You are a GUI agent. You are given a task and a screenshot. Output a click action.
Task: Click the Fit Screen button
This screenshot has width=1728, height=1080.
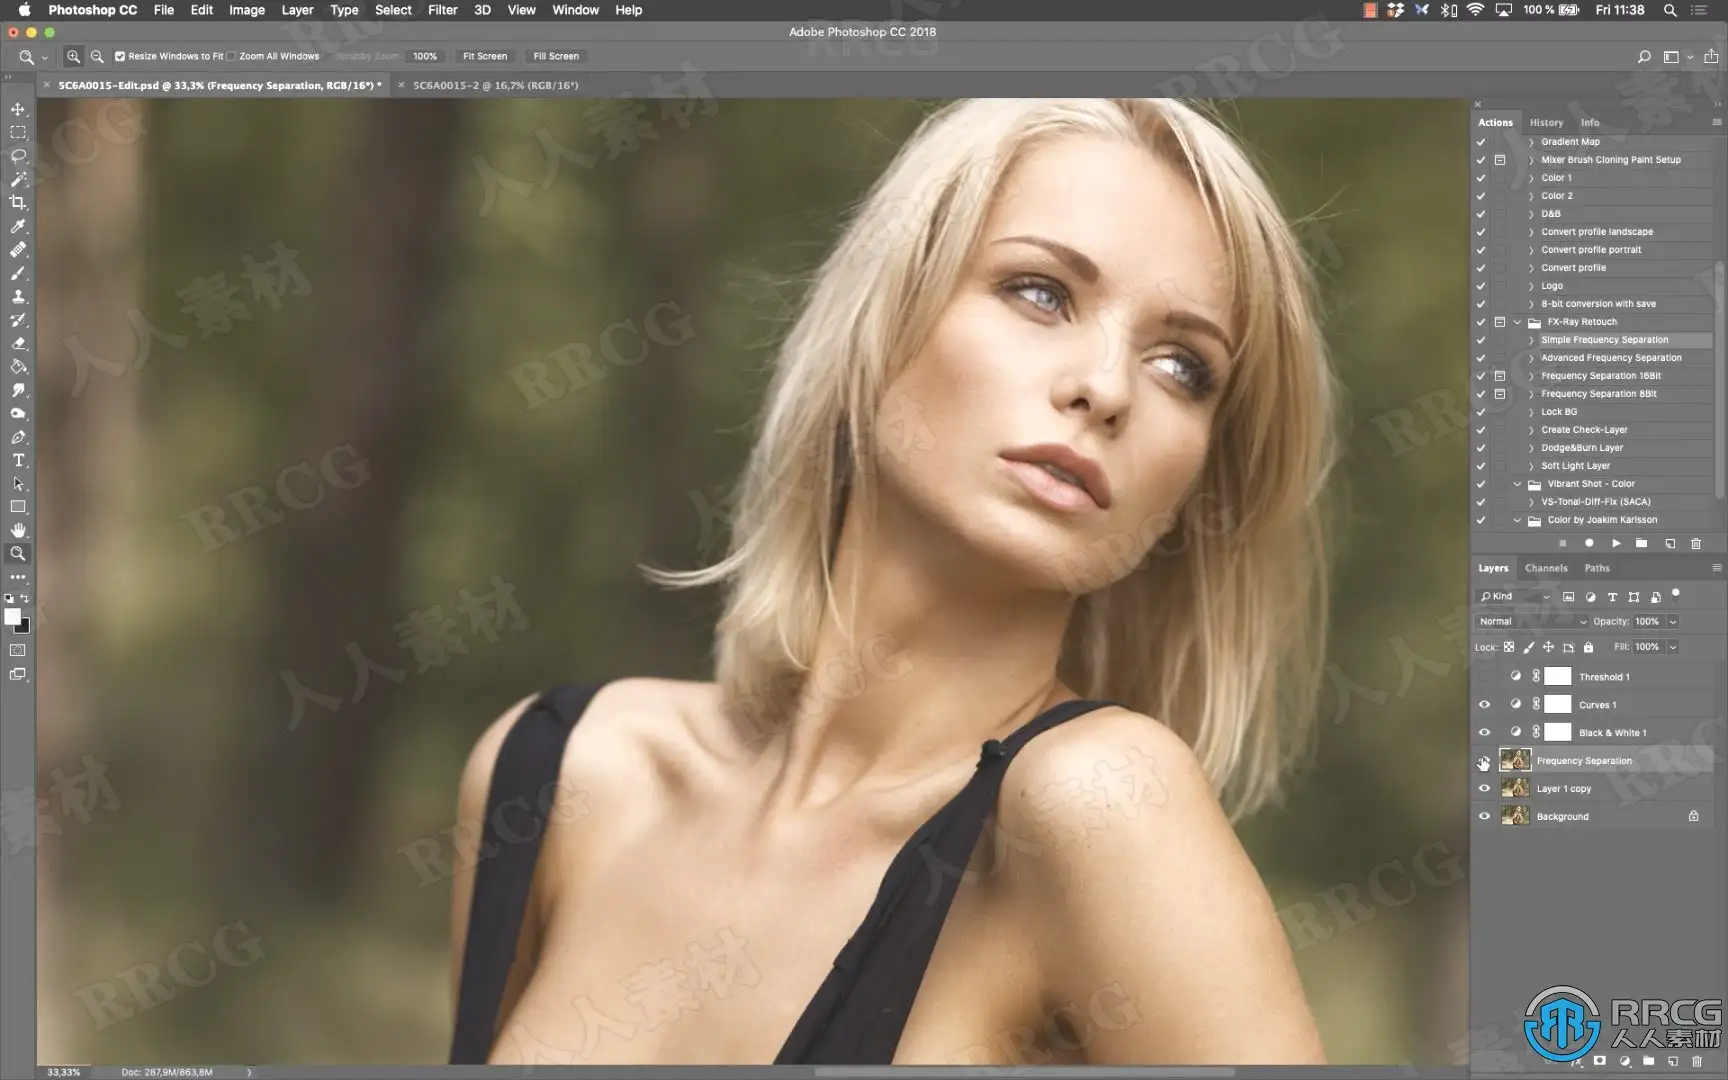pos(485,56)
